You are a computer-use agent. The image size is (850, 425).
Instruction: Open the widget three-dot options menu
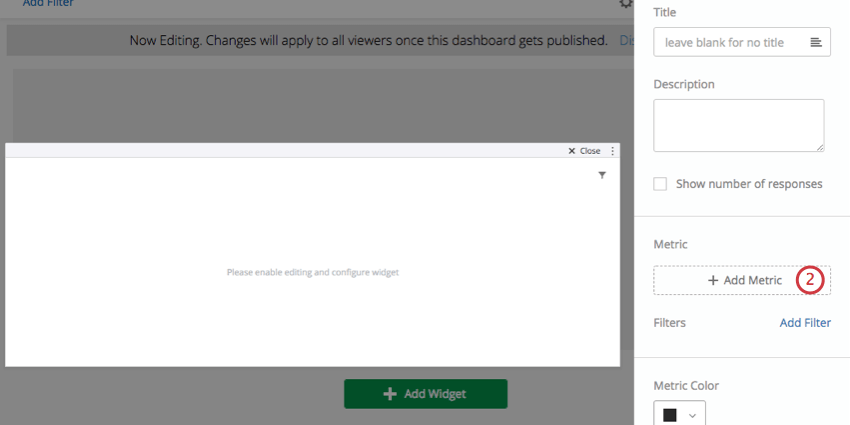(x=613, y=151)
